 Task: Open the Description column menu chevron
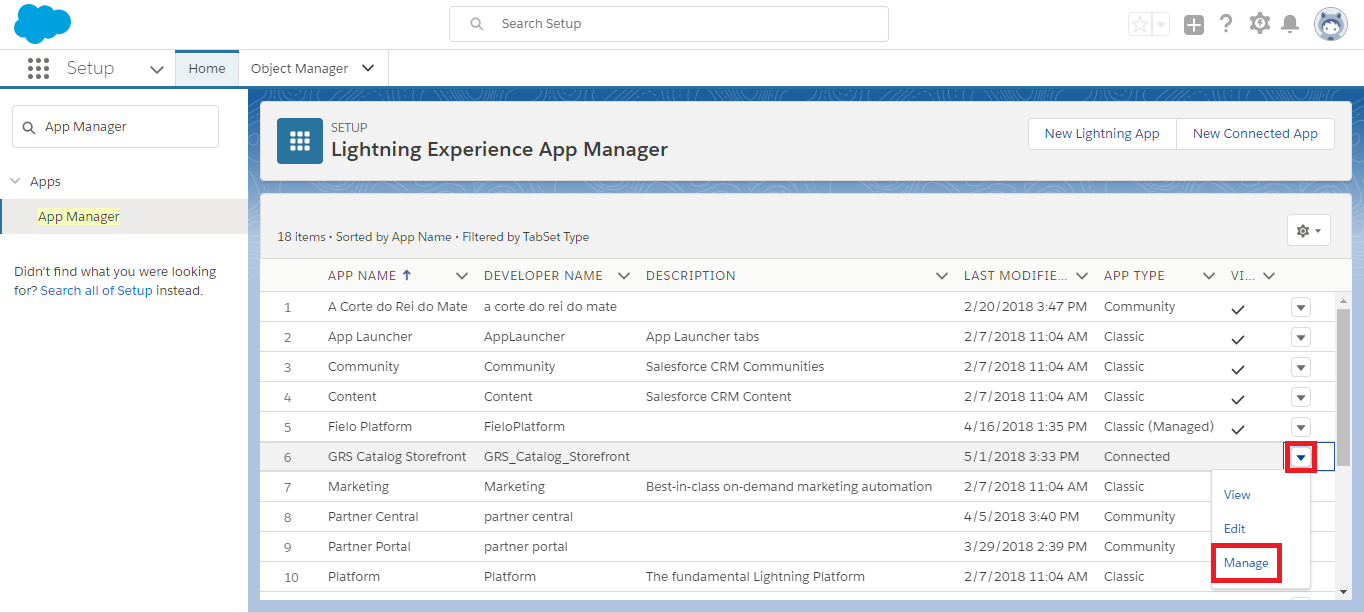point(942,276)
